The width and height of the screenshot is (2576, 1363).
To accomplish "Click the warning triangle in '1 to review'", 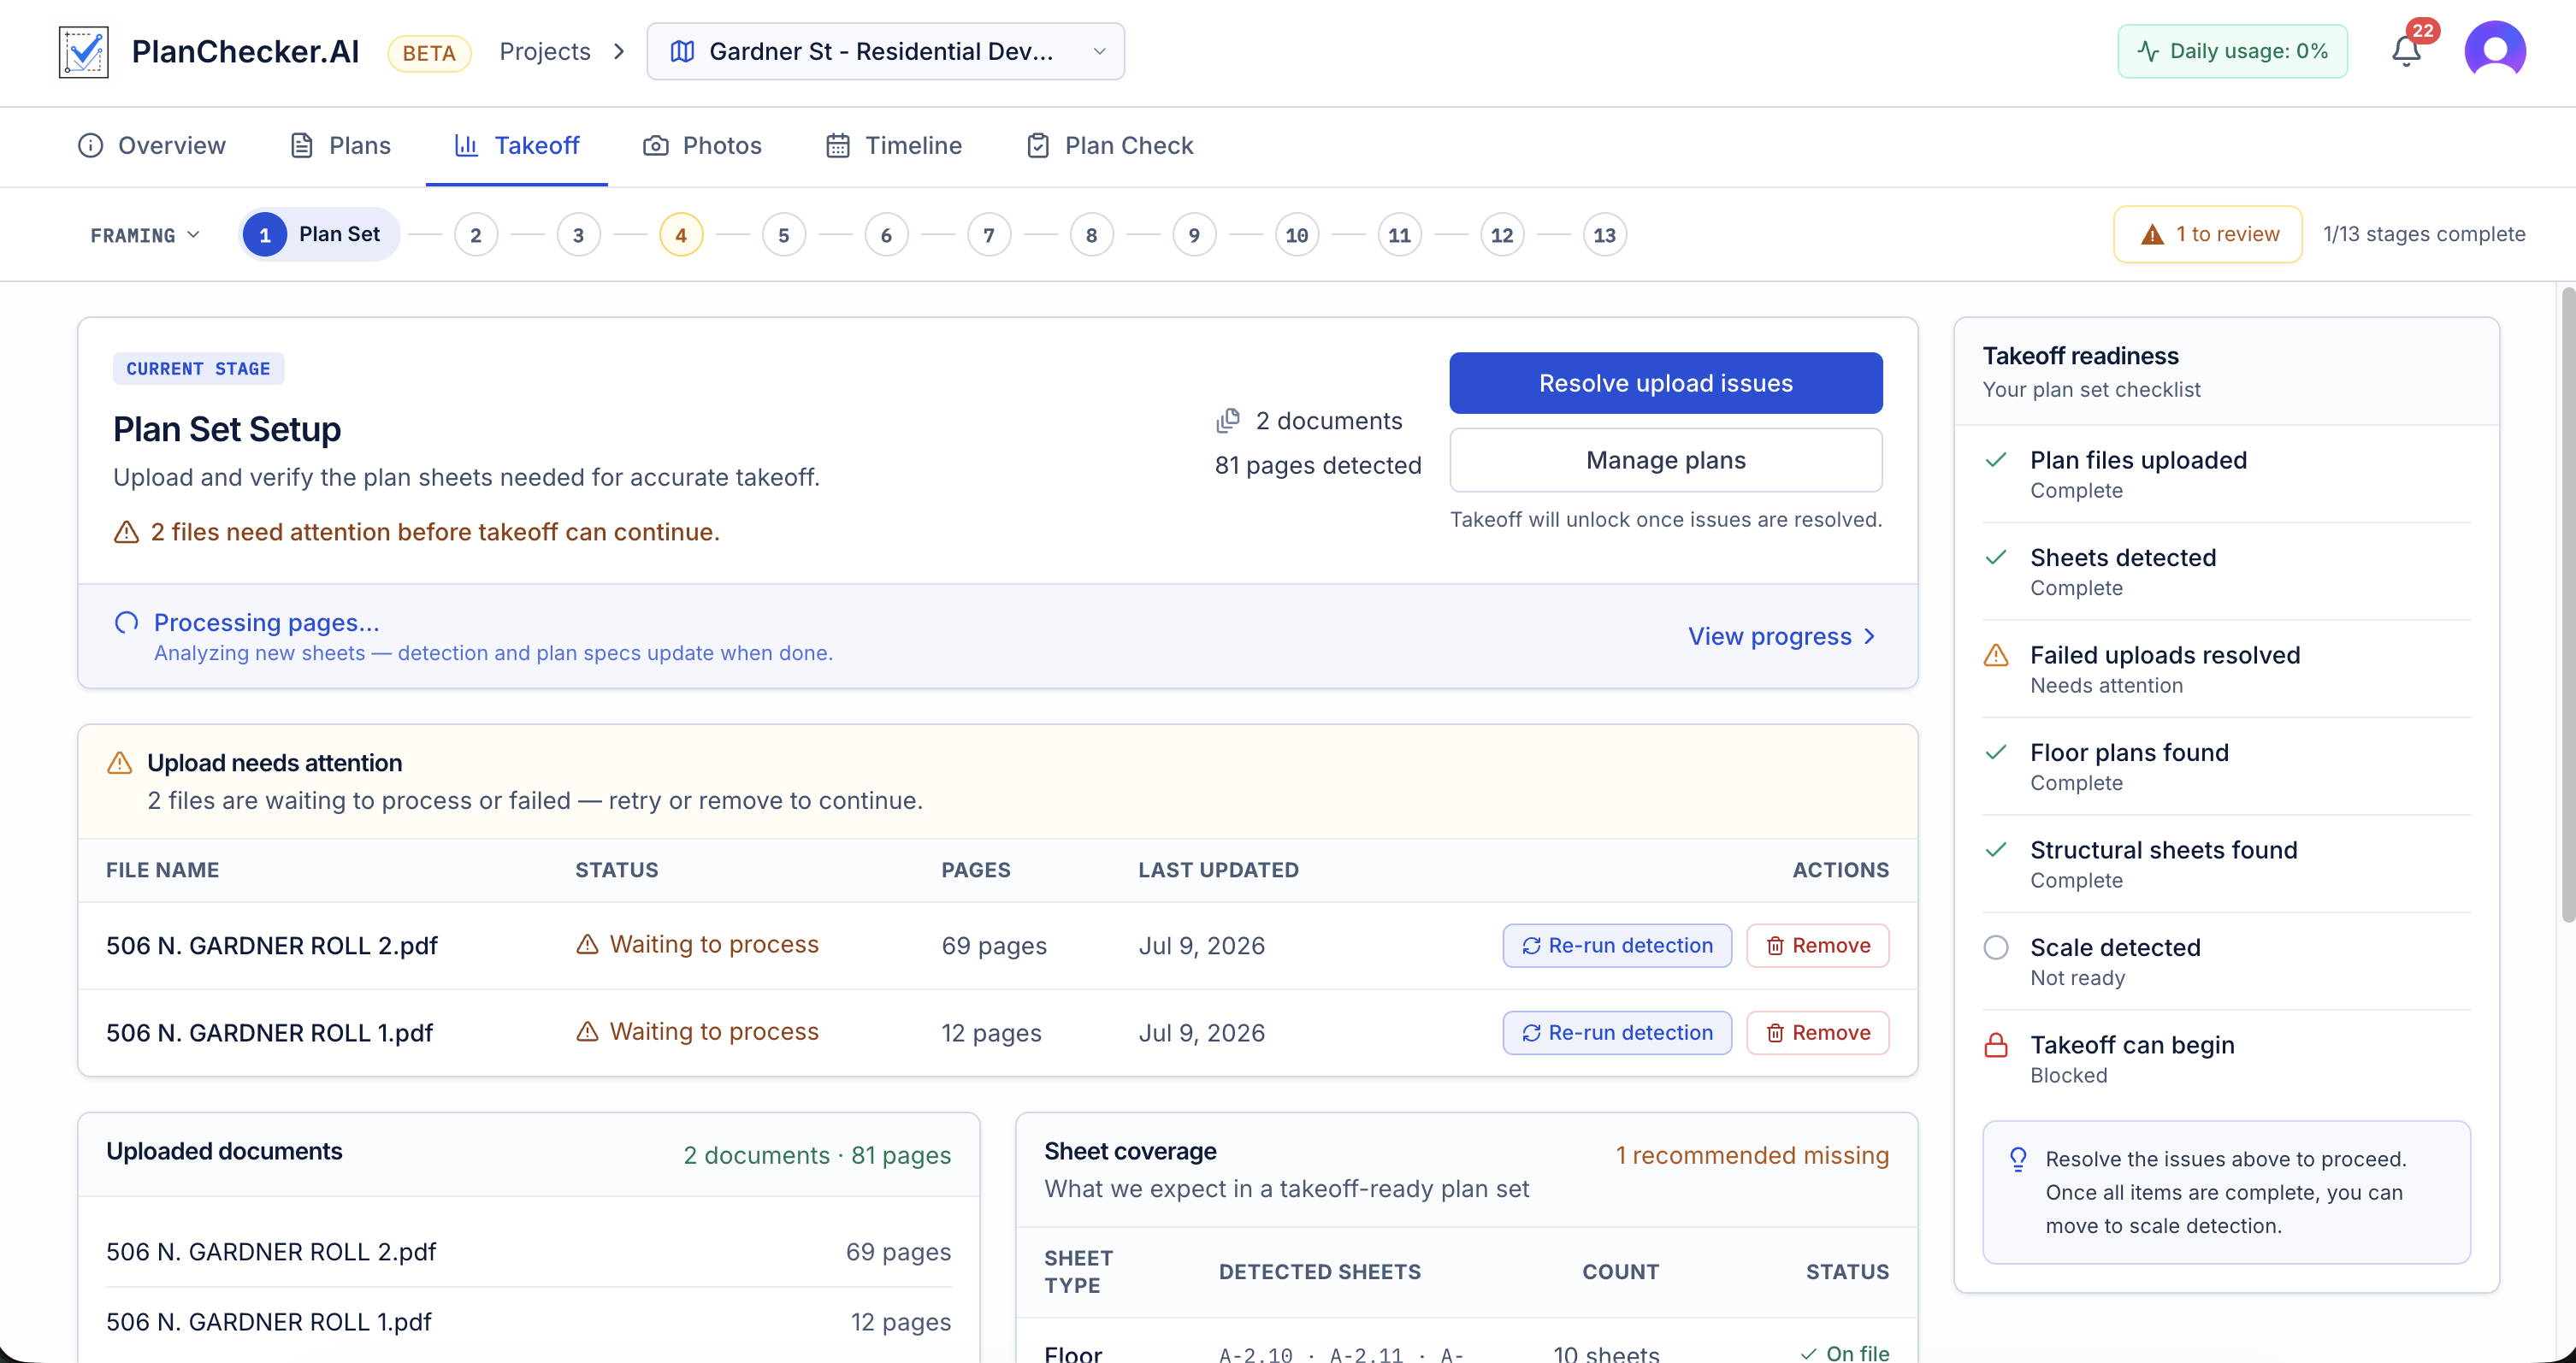I will pyautogui.click(x=2152, y=234).
